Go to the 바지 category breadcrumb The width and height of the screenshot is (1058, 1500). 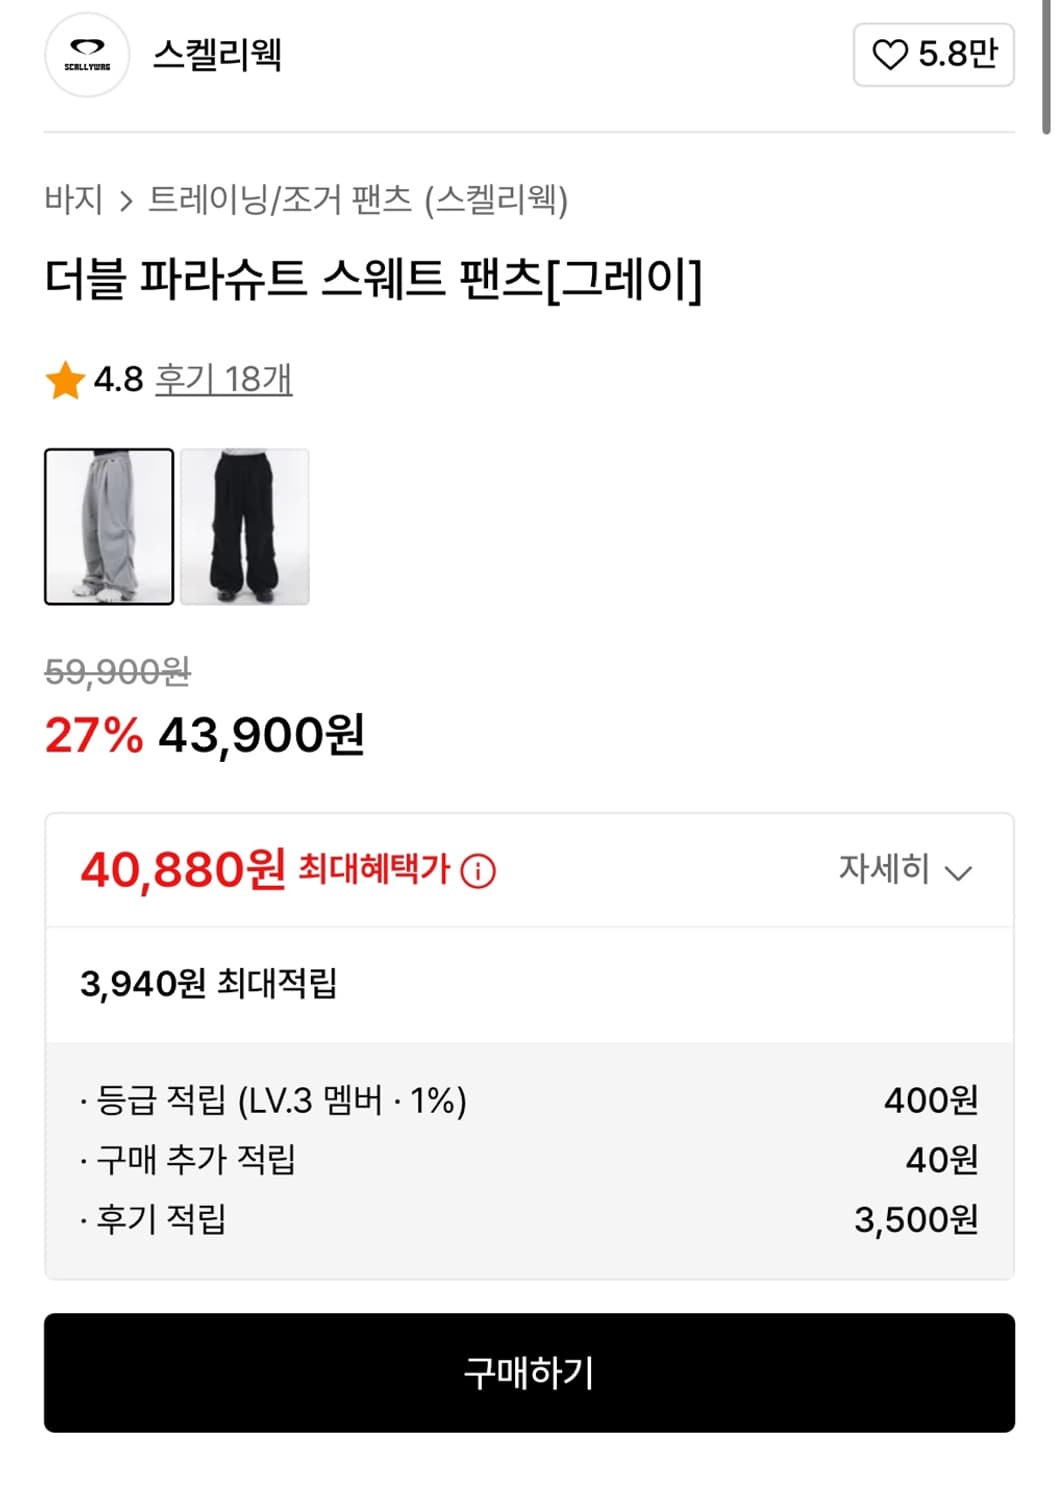[x=74, y=200]
